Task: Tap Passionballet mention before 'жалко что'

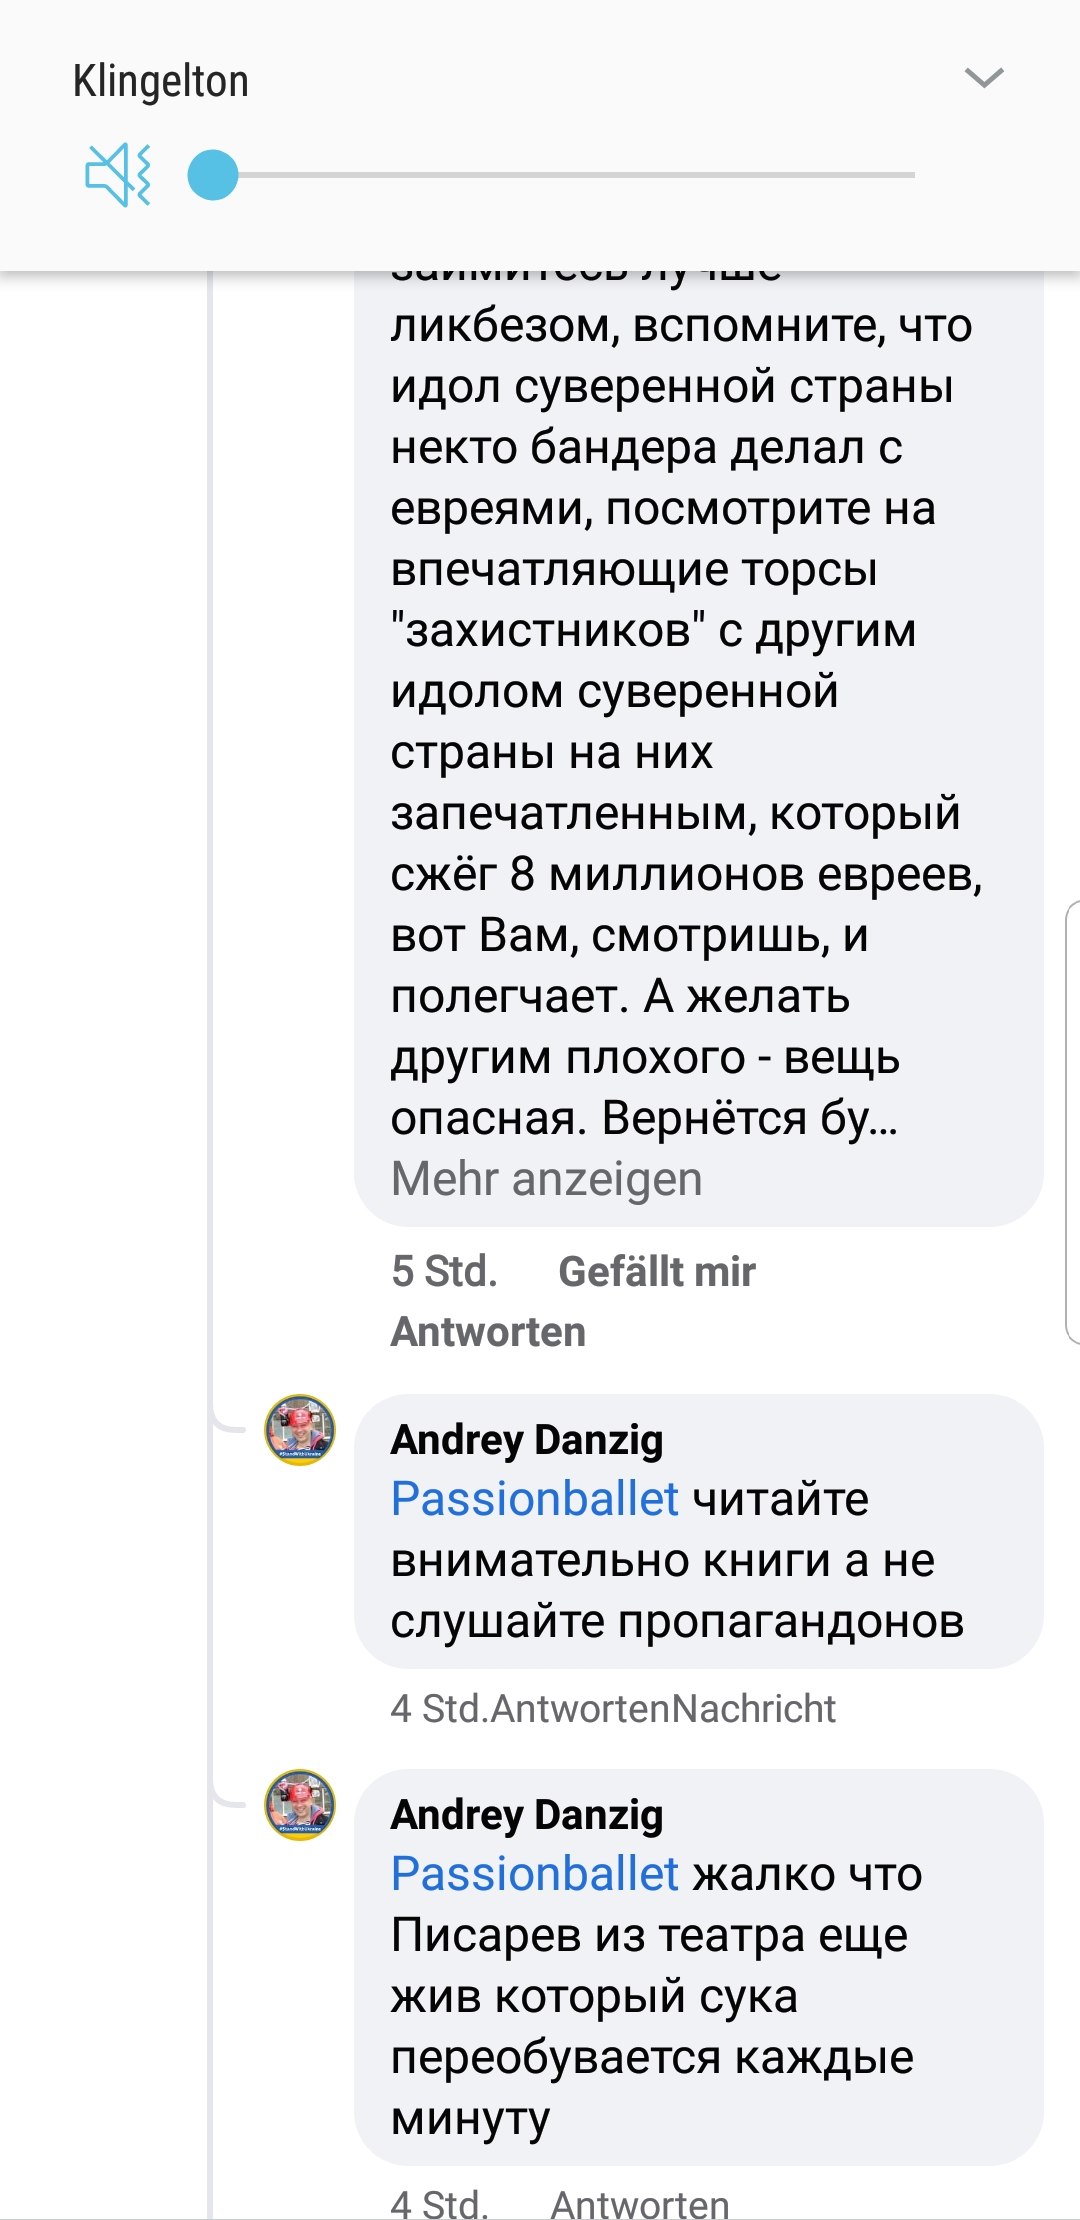Action: pyautogui.click(x=535, y=1874)
